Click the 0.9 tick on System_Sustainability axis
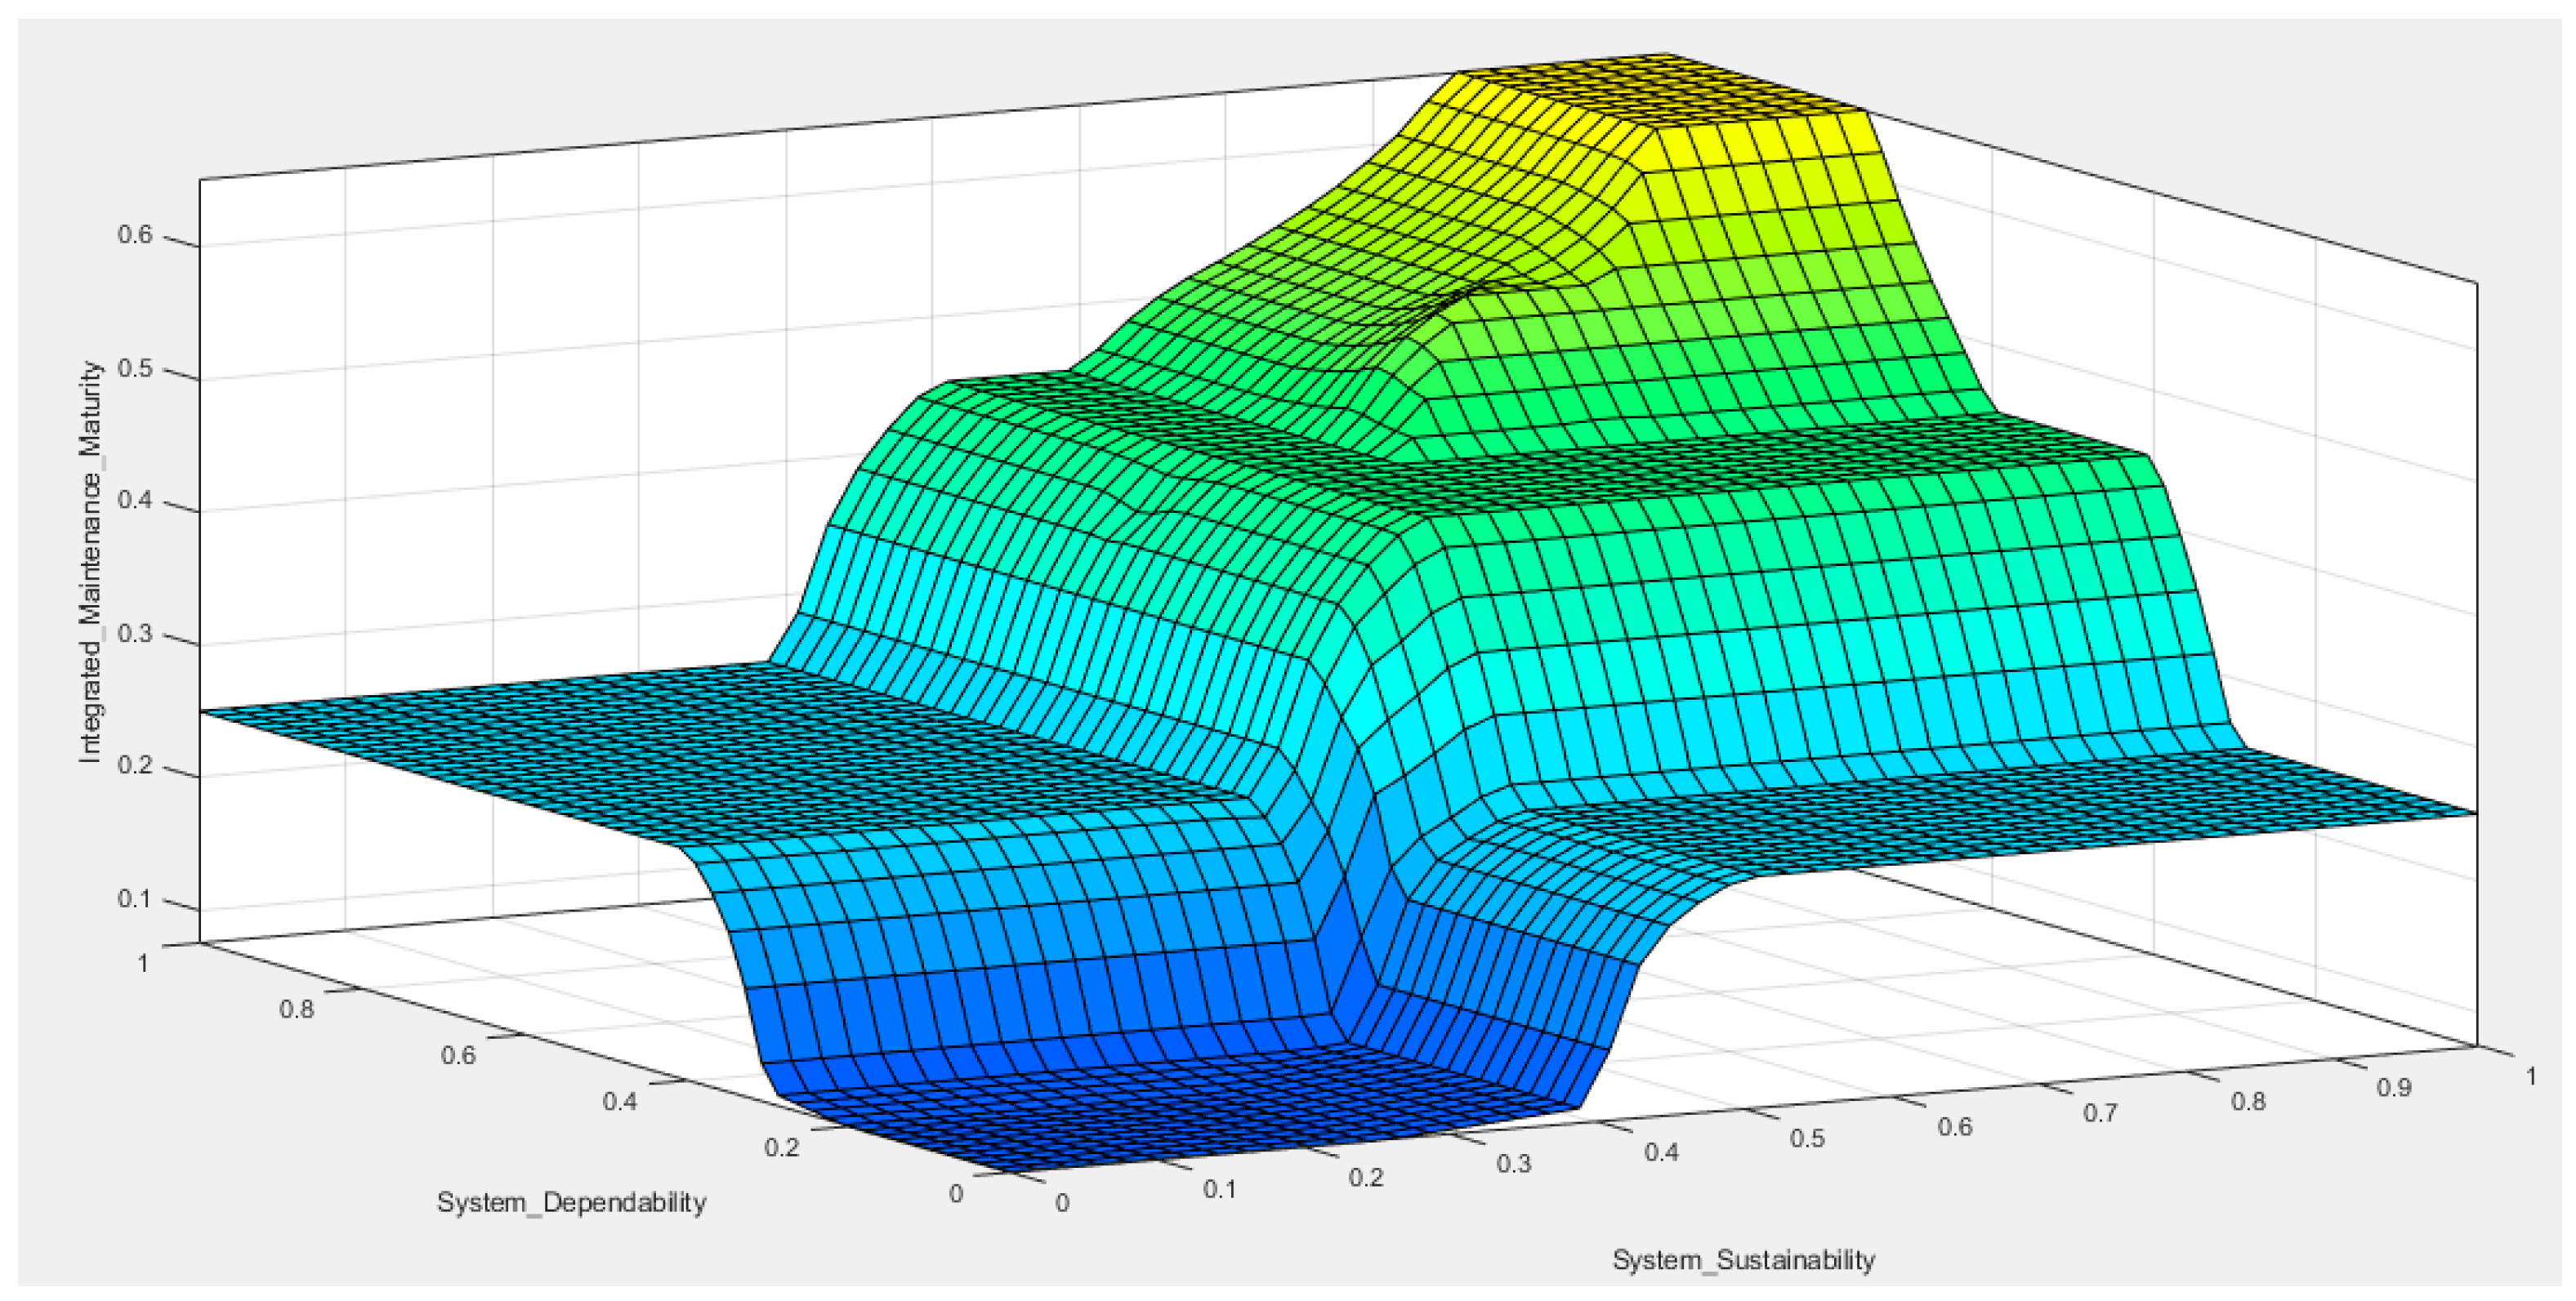This screenshot has width=2576, height=1301. 2394,1088
